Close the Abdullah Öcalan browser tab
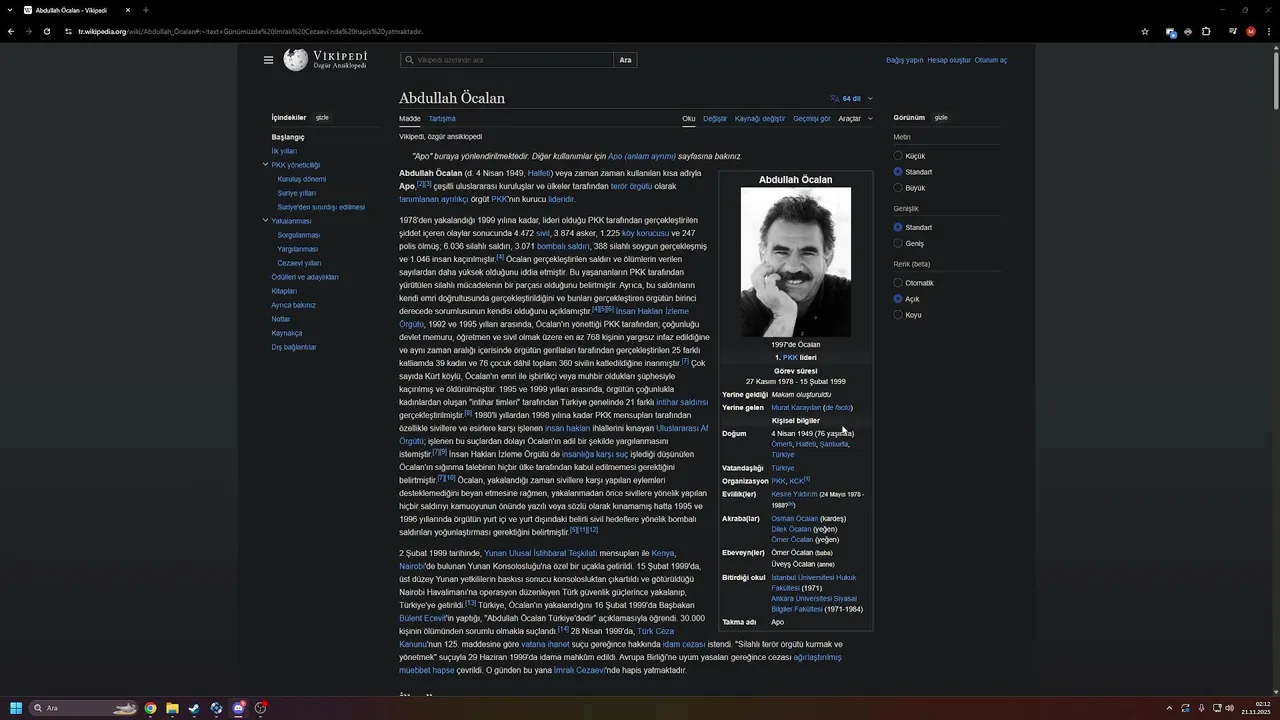 tap(128, 10)
